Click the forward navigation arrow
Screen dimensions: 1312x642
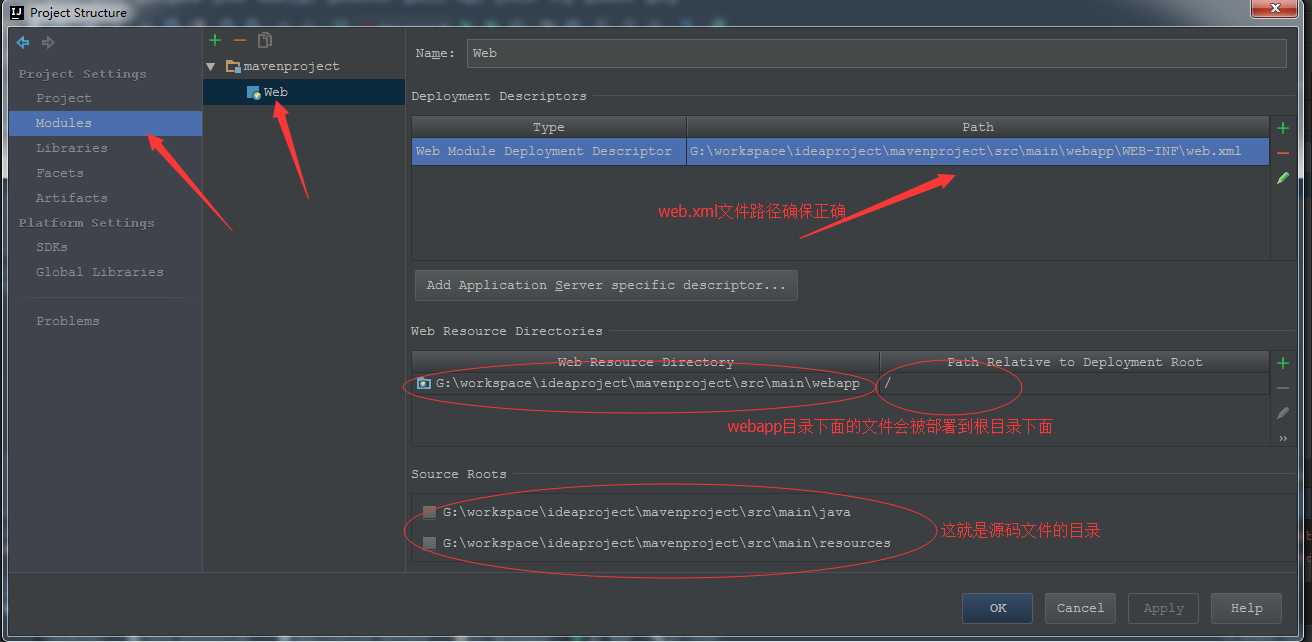point(48,42)
